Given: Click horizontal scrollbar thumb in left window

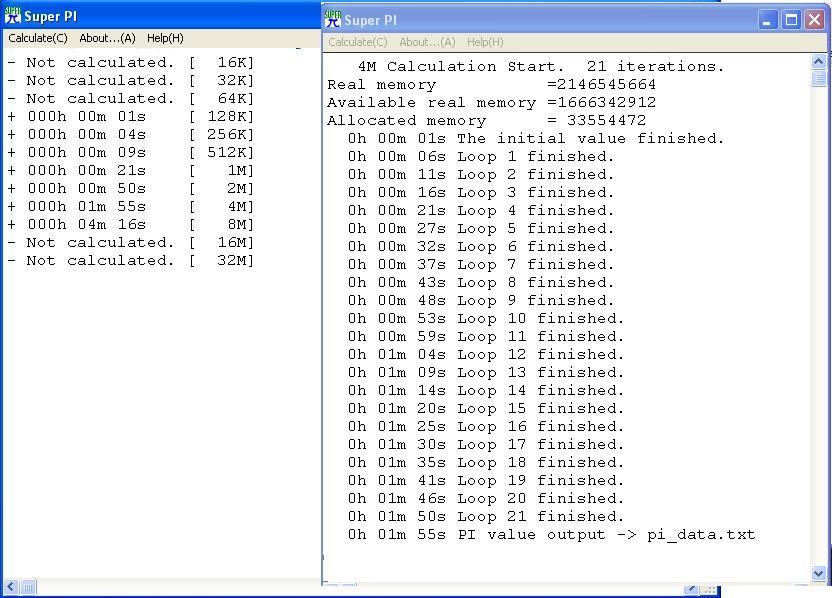Looking at the screenshot, I should [x=28, y=587].
